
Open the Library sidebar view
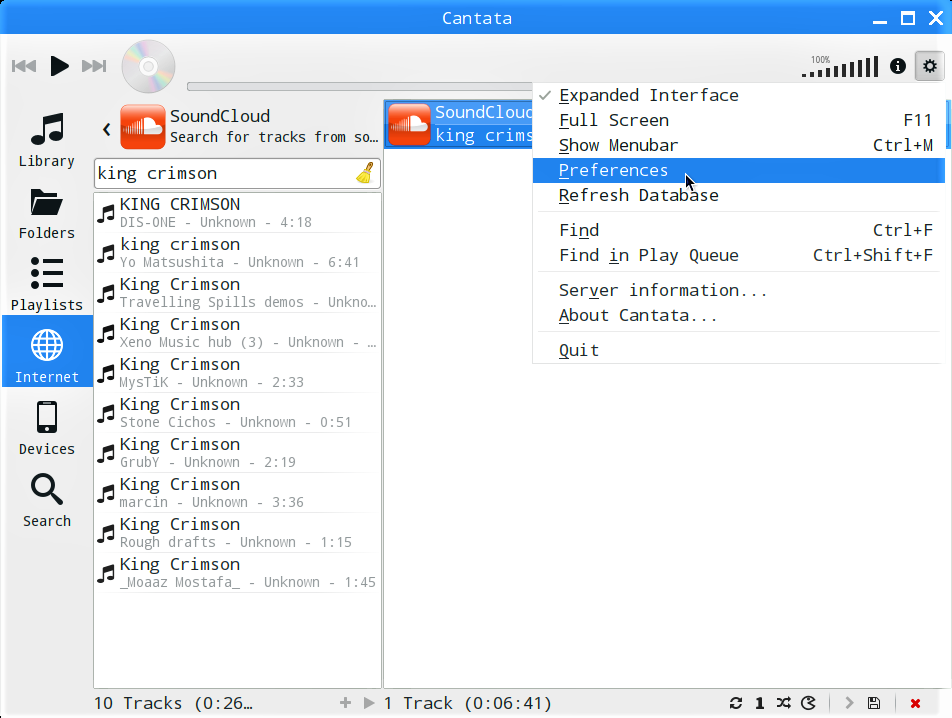pyautogui.click(x=47, y=140)
